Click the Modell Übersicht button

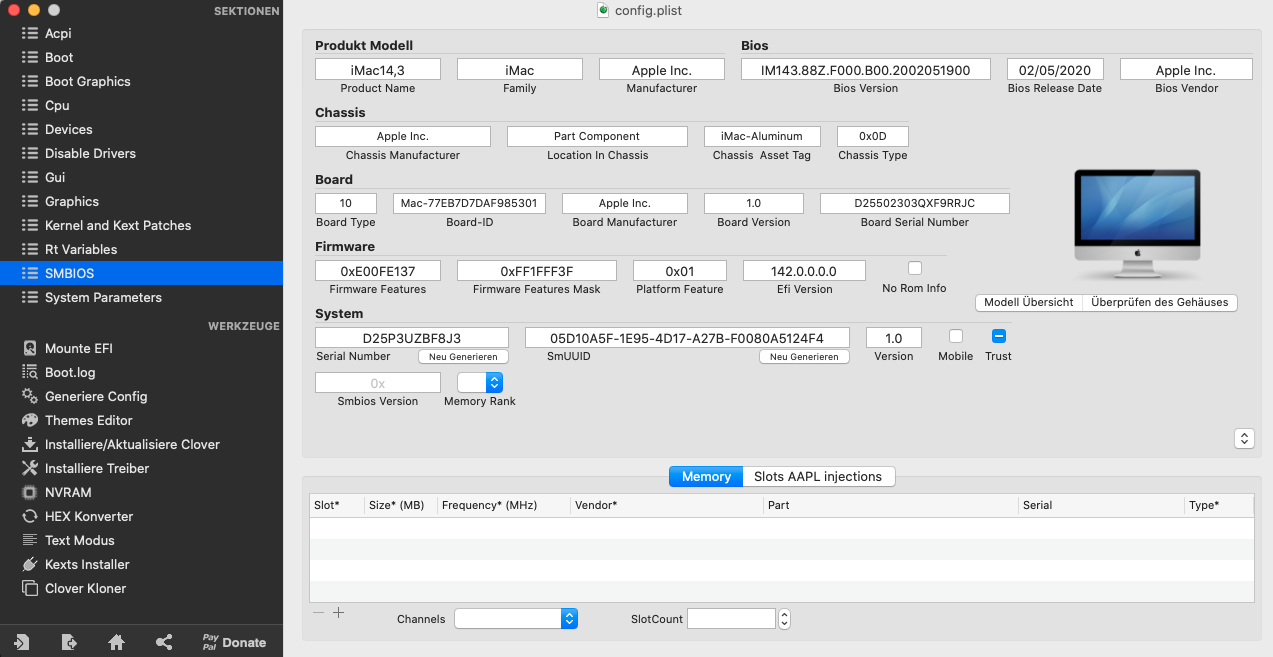click(1028, 302)
